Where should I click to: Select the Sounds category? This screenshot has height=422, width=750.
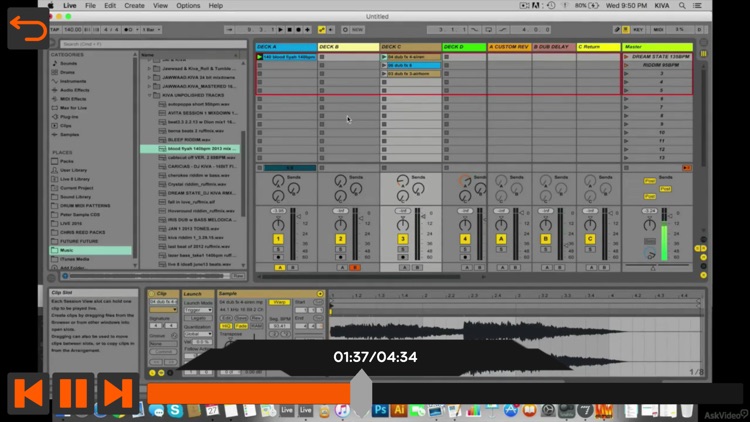coord(68,63)
